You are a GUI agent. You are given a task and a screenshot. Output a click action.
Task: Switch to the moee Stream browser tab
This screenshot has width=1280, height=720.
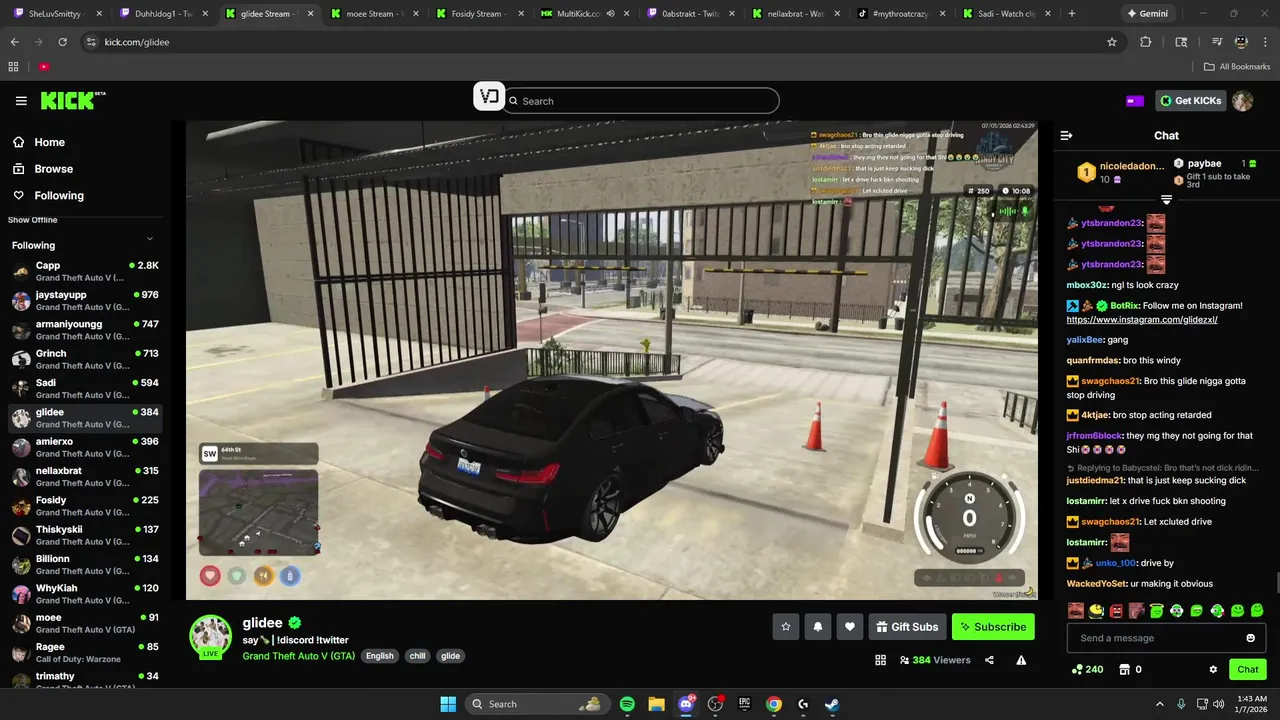point(373,14)
